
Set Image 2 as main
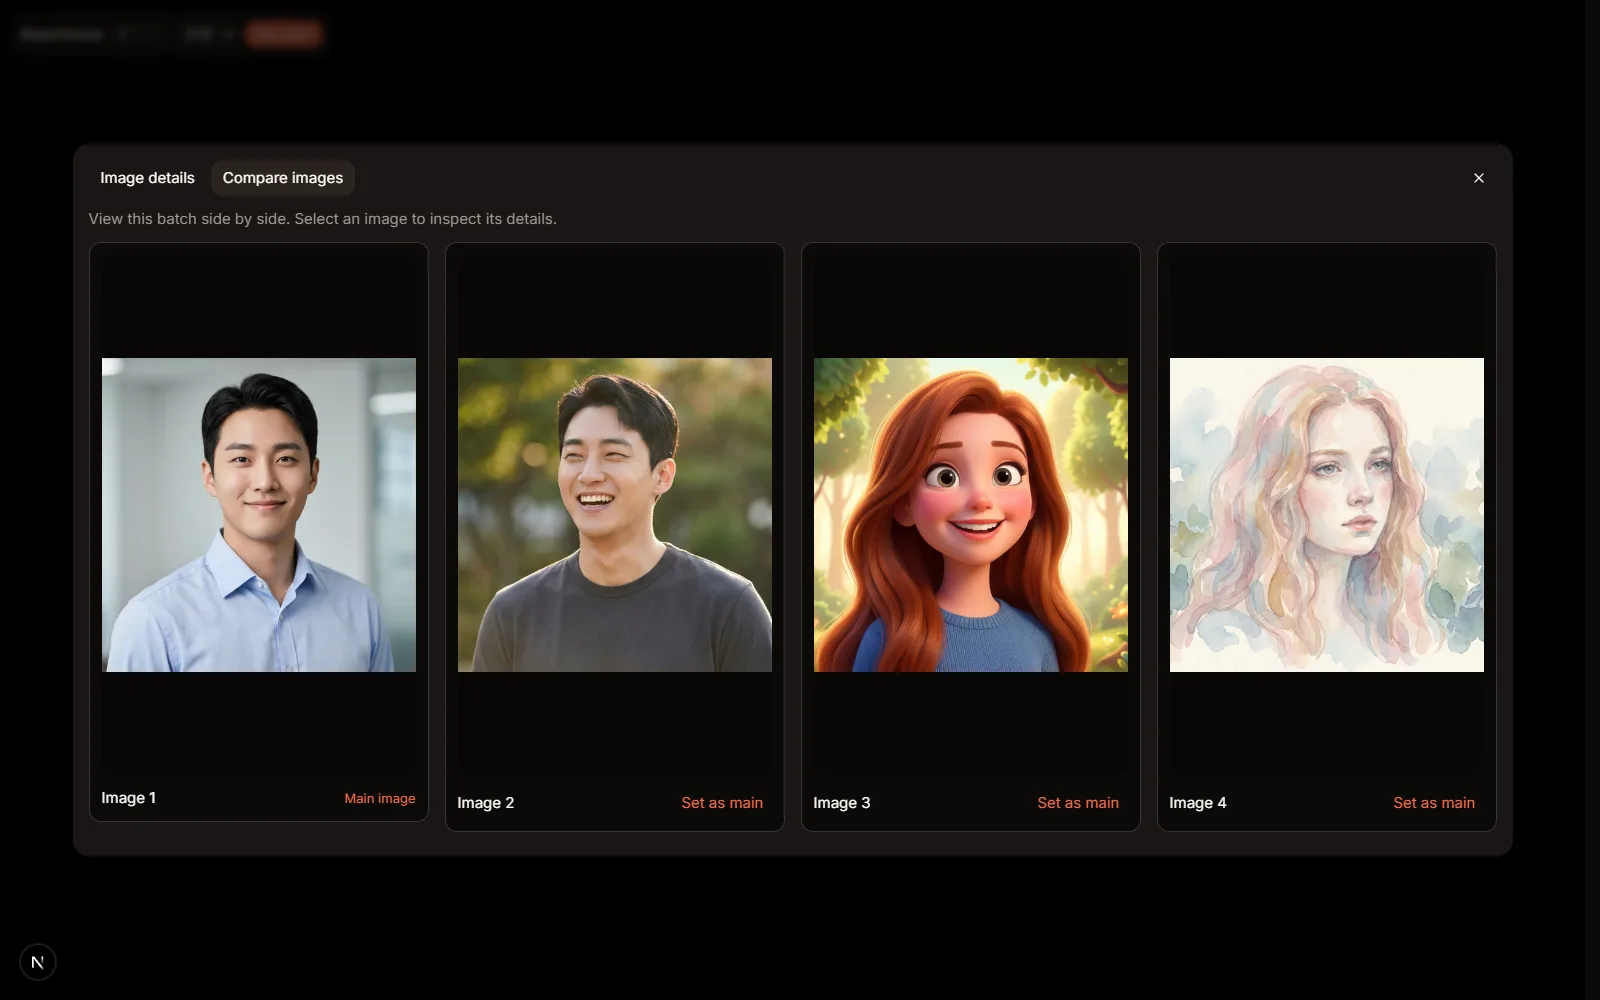pos(722,803)
